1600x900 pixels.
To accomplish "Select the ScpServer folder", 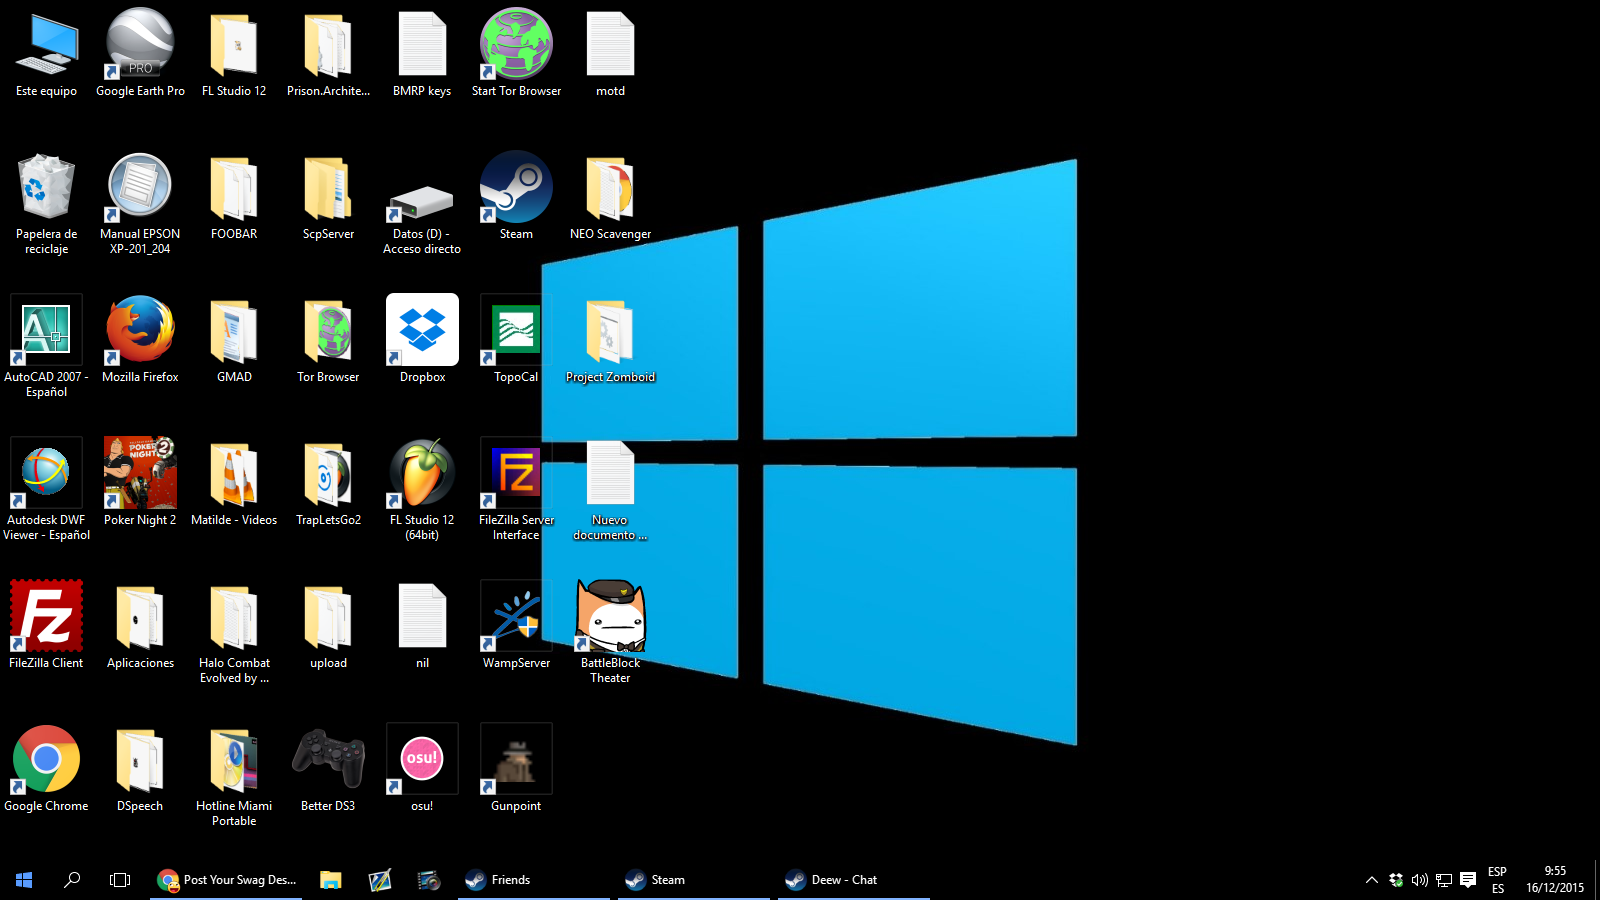I will 328,197.
